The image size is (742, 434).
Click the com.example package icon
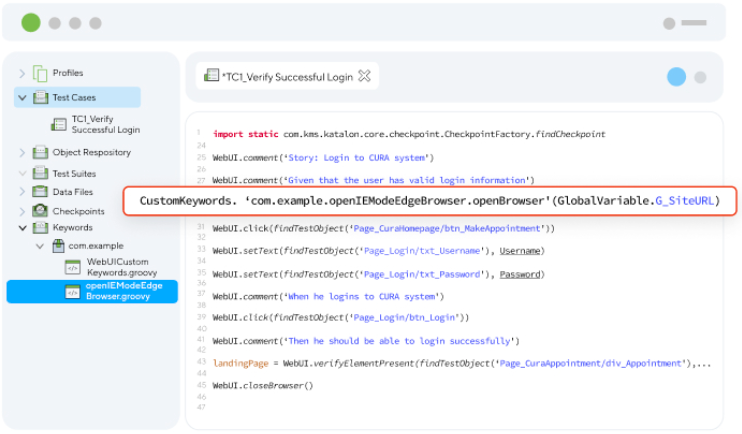pyautogui.click(x=58, y=246)
